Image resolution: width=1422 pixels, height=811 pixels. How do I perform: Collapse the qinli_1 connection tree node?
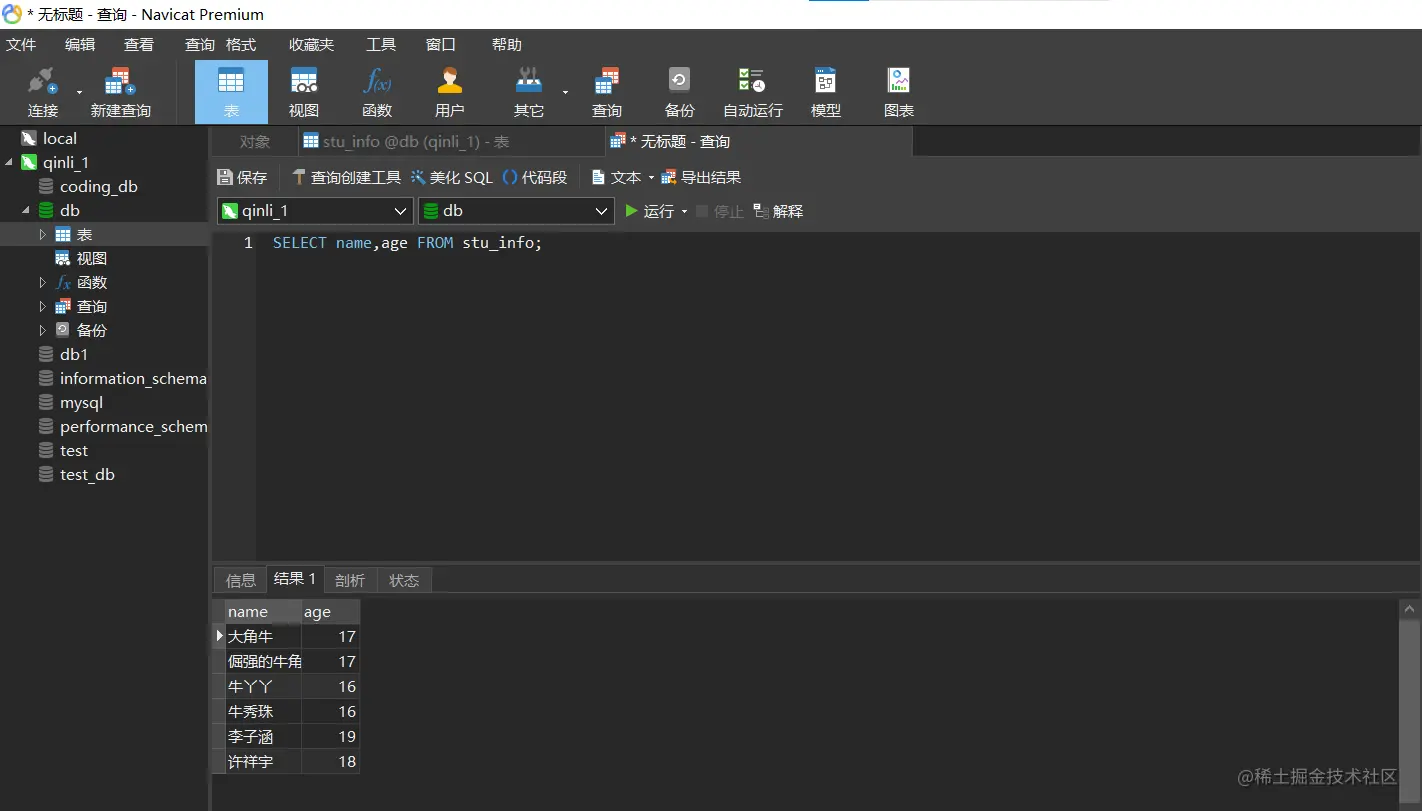[x=9, y=162]
